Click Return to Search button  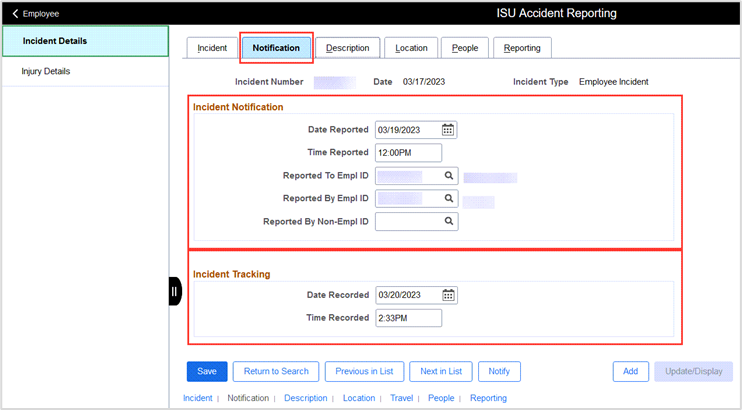click(276, 372)
